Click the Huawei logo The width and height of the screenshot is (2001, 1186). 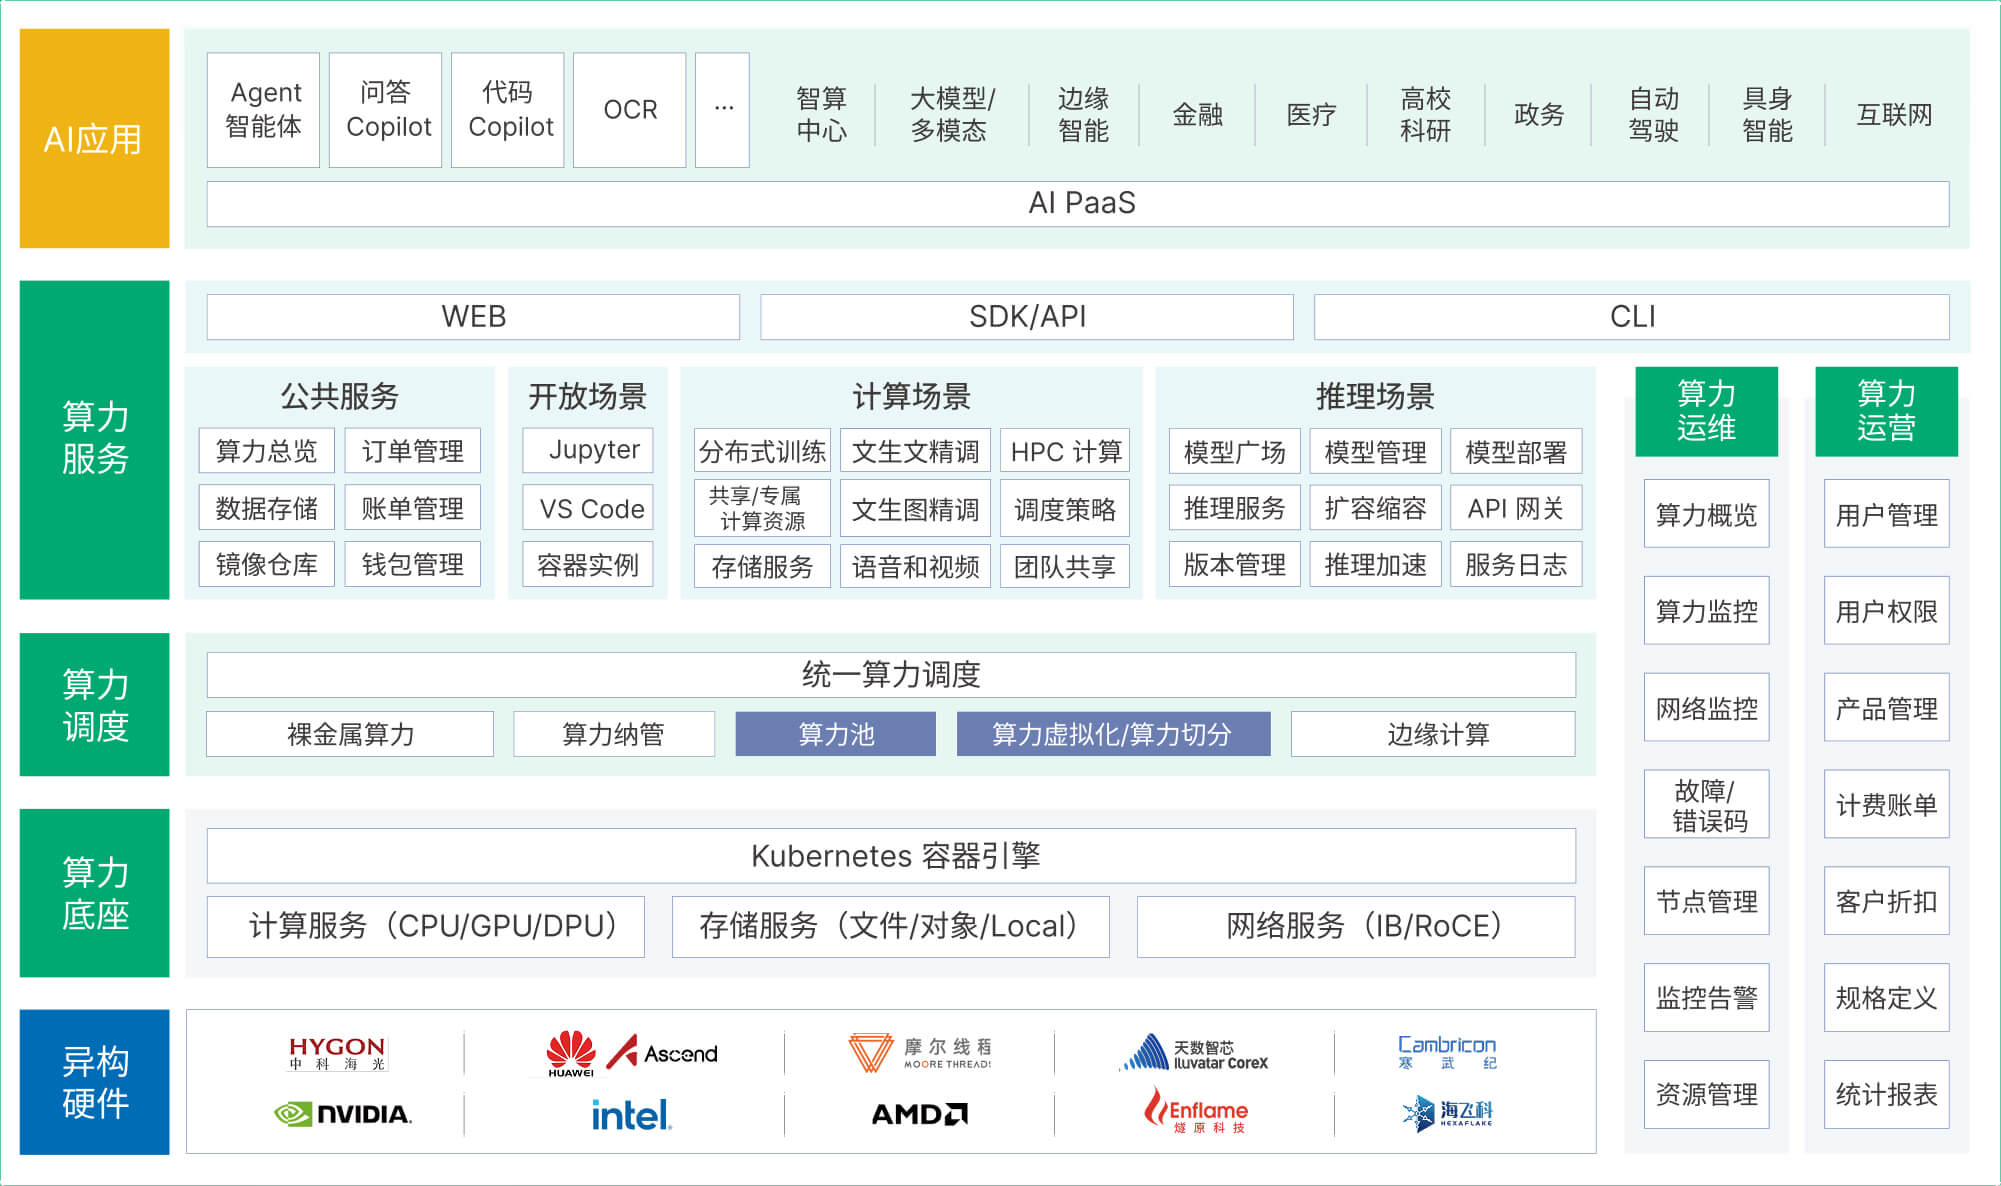(x=571, y=1052)
